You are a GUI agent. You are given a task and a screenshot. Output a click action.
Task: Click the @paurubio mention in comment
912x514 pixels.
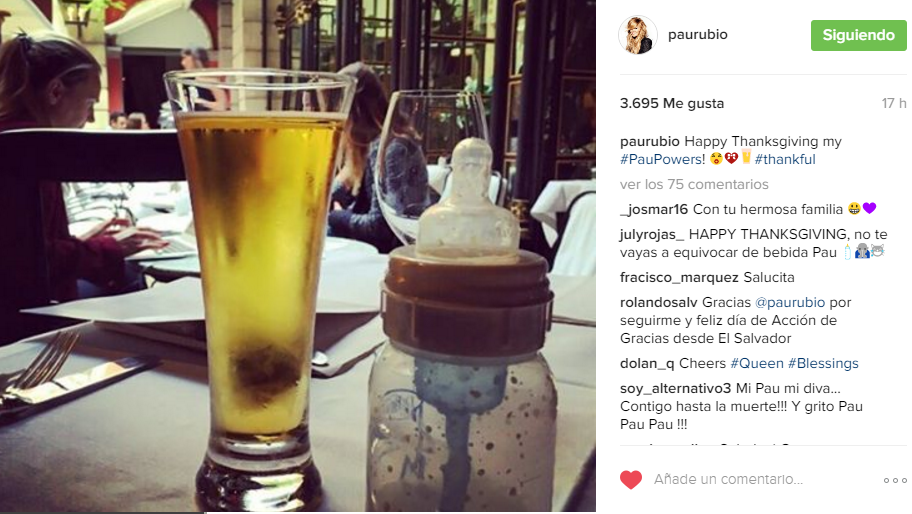pos(790,302)
